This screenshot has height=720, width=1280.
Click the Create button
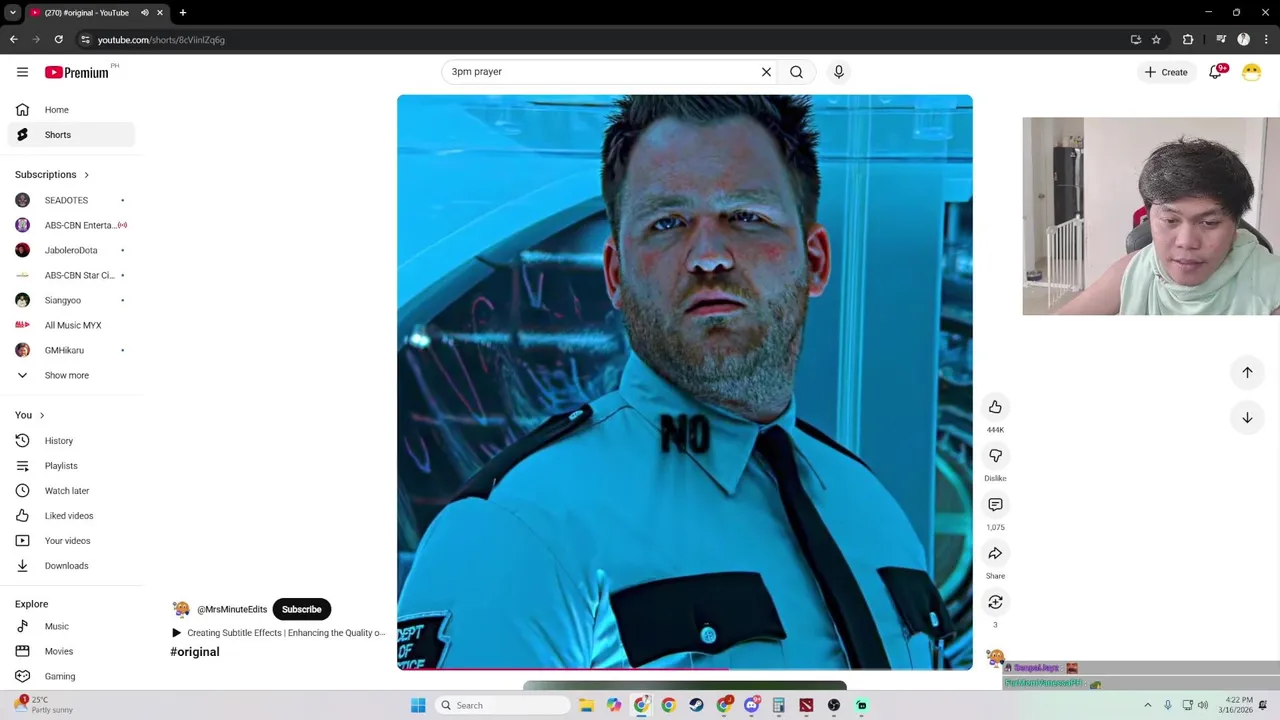pyautogui.click(x=1166, y=72)
